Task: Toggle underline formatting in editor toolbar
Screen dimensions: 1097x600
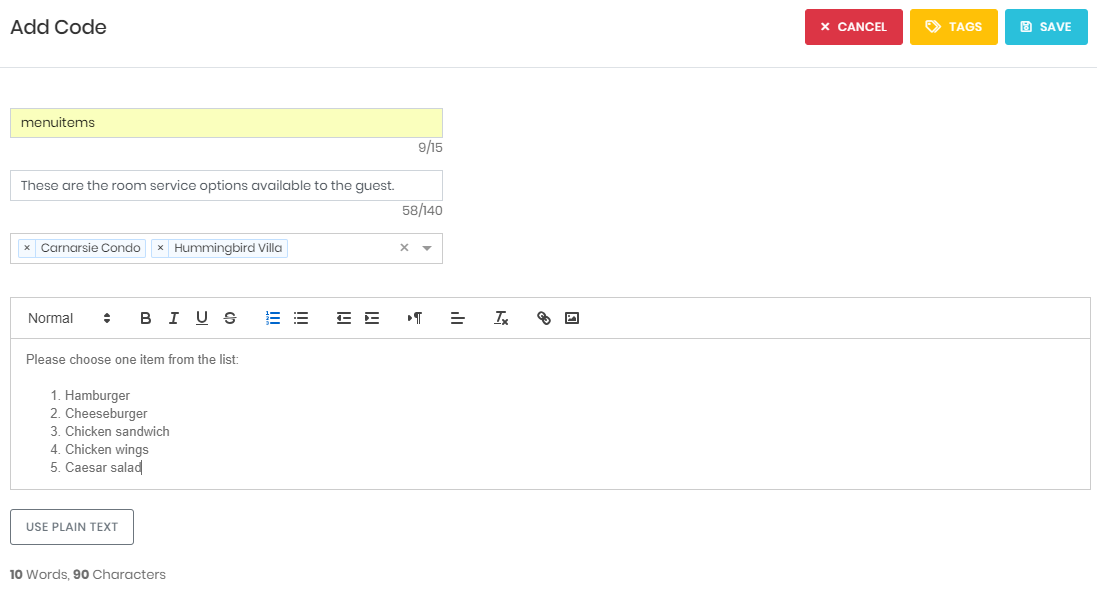Action: 201,318
